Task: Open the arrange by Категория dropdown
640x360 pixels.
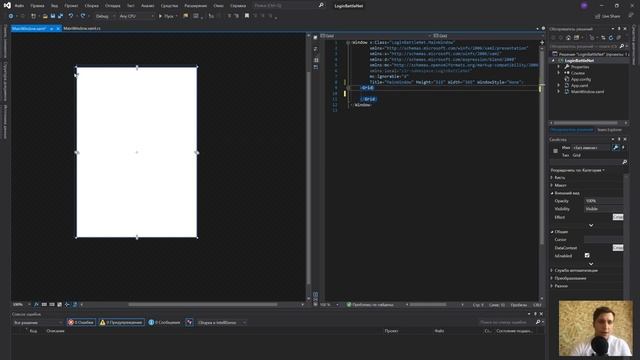Action: tap(578, 170)
